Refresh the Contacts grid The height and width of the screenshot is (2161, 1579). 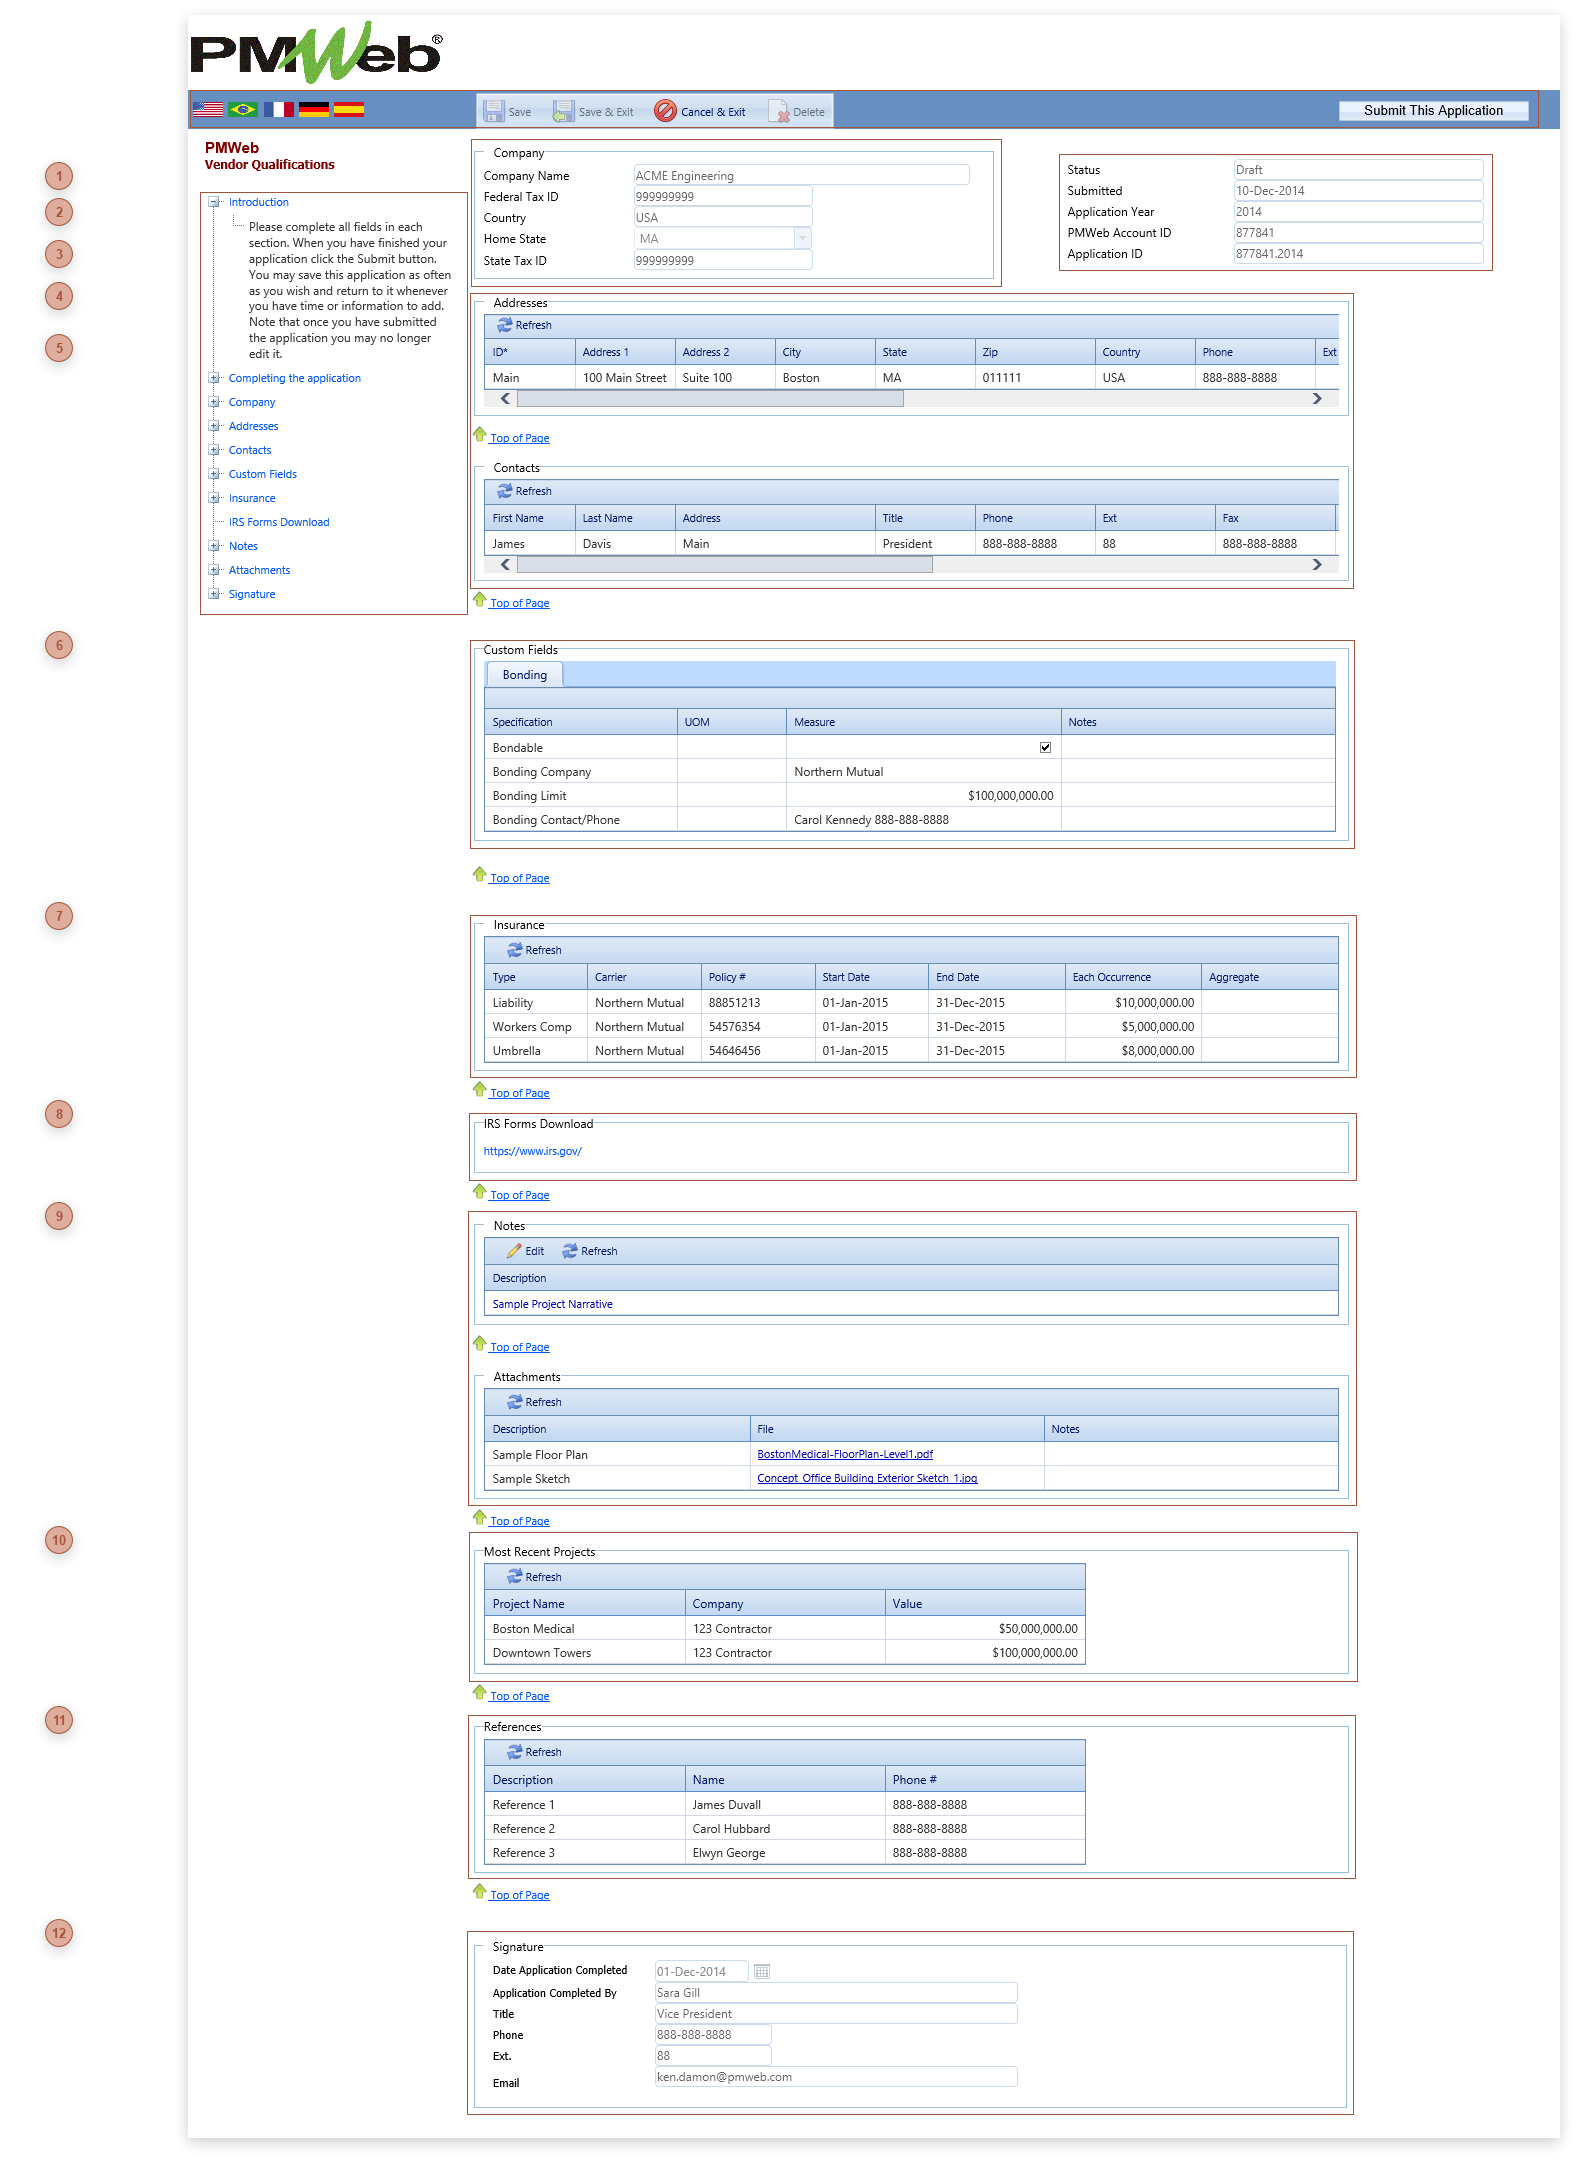[524, 491]
